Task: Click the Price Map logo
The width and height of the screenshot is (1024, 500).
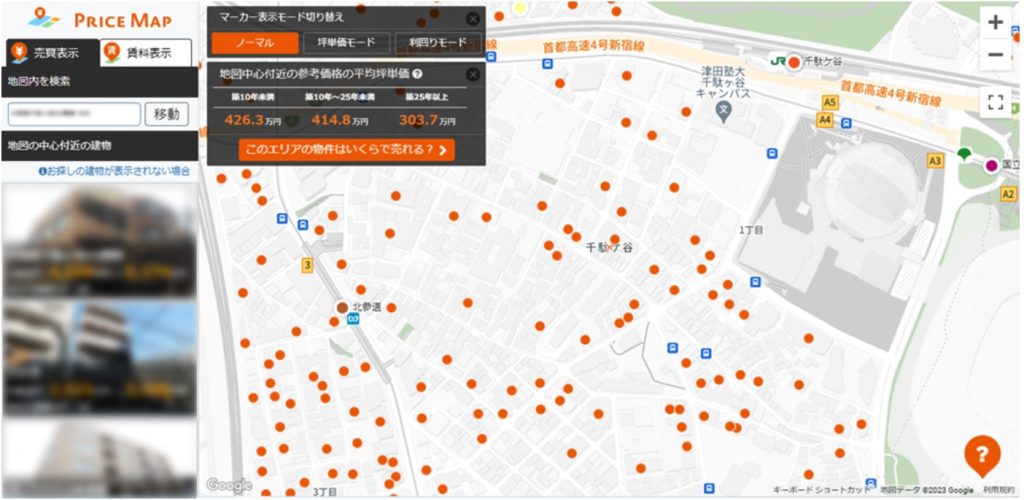Action: (100, 18)
